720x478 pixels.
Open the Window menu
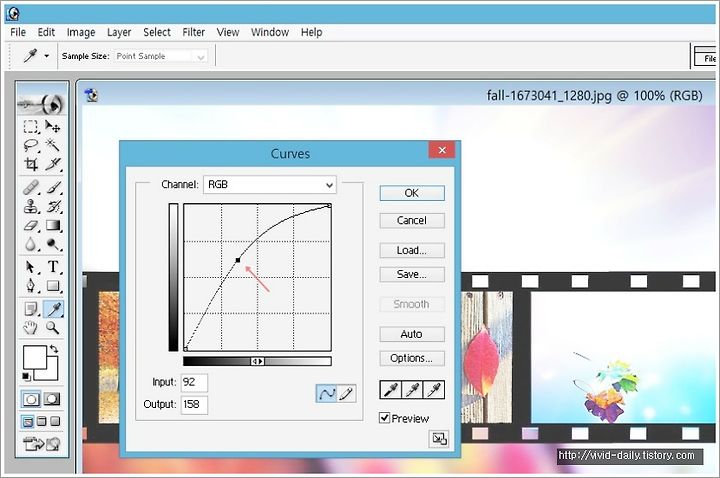270,32
